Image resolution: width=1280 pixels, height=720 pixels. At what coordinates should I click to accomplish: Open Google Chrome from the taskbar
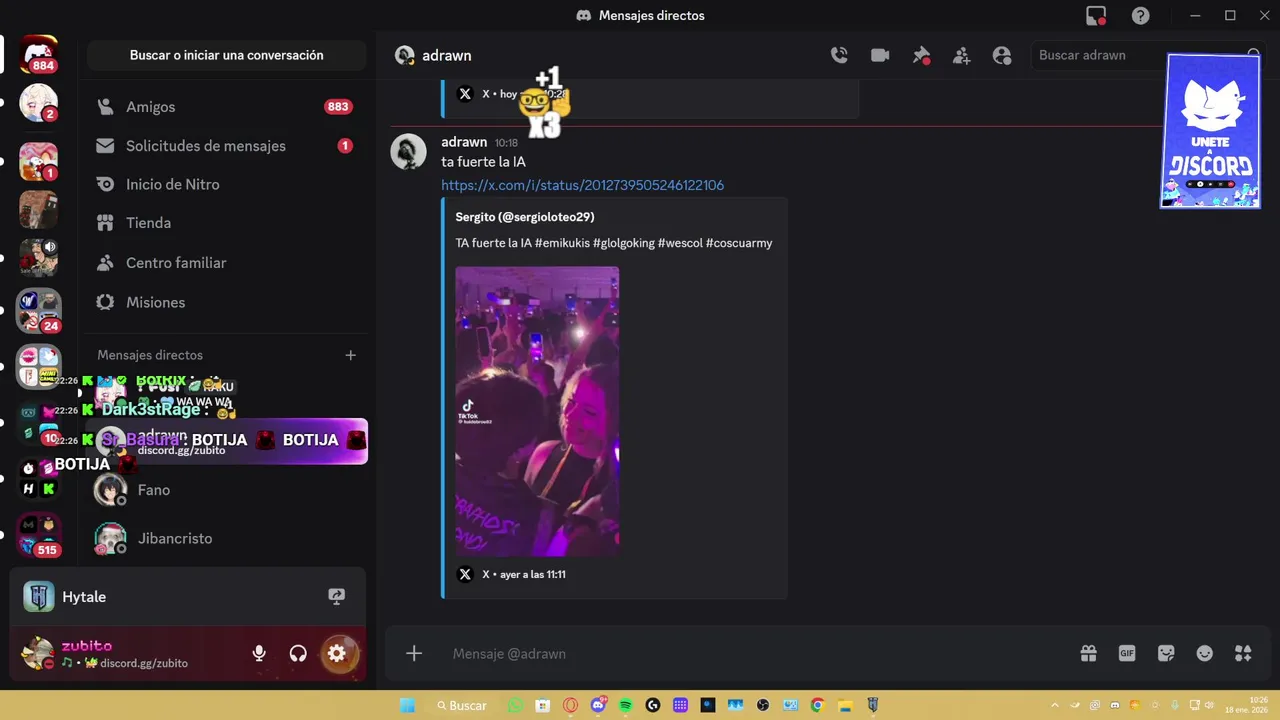click(817, 705)
